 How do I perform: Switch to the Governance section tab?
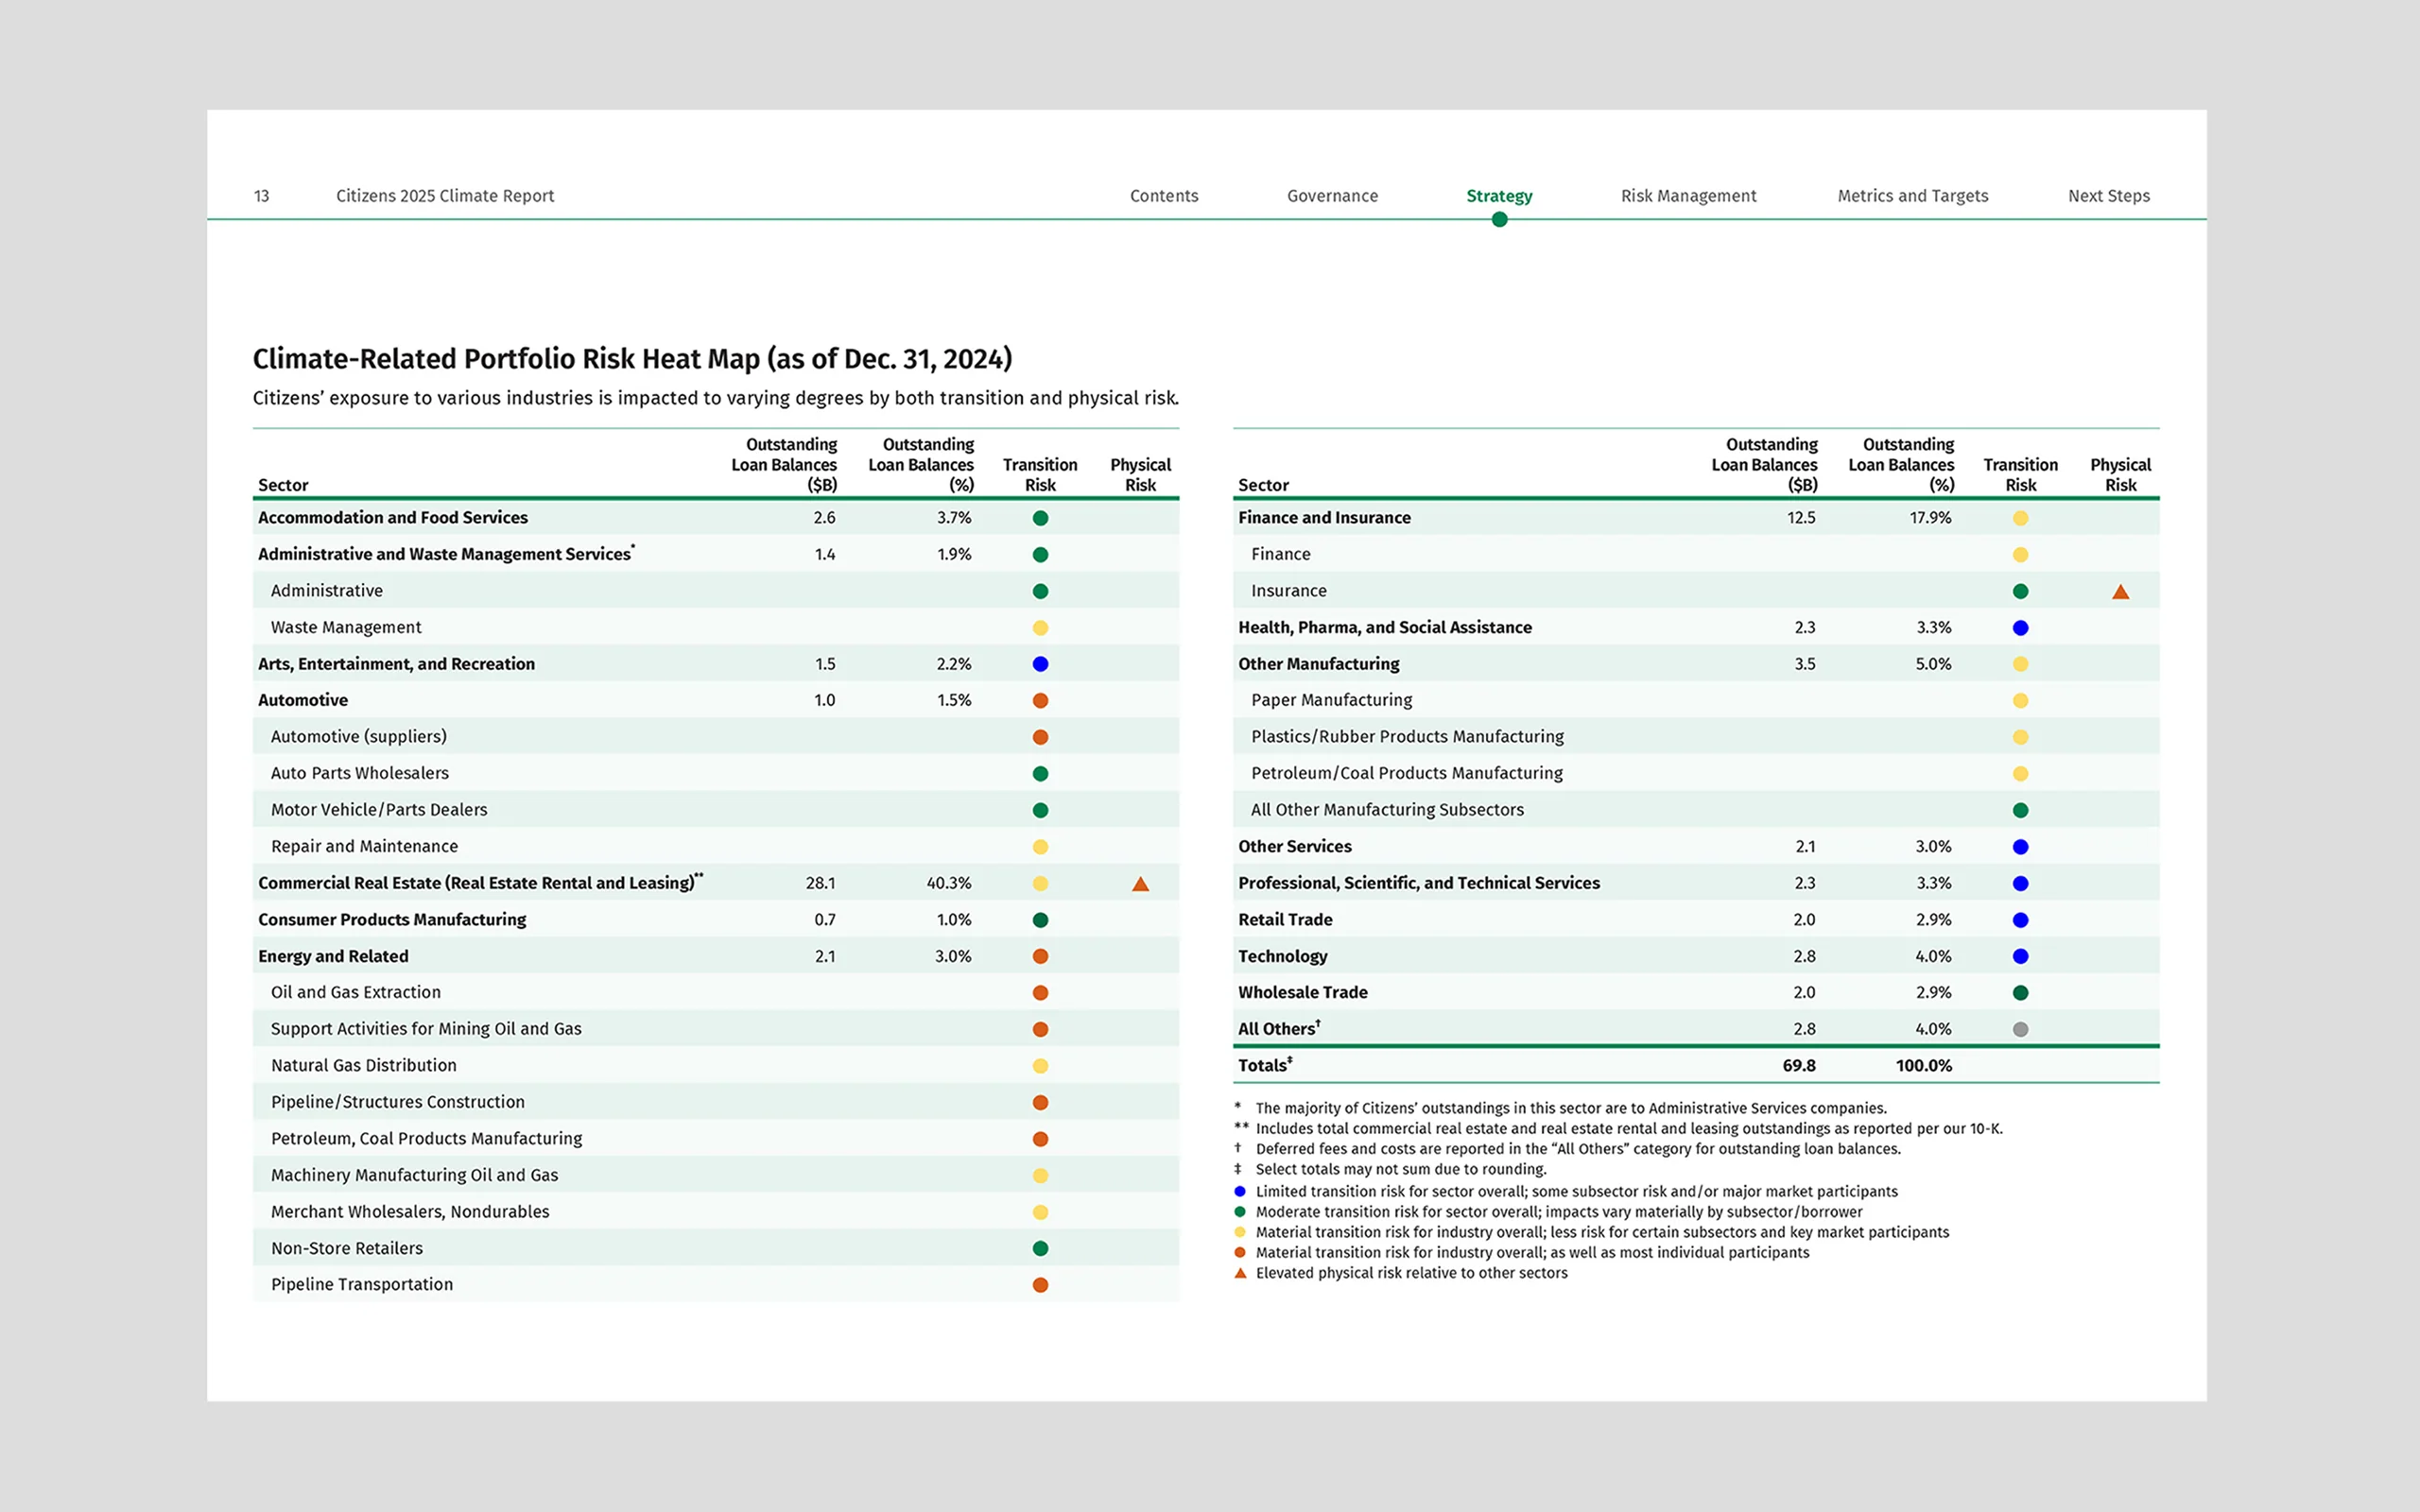[1332, 196]
